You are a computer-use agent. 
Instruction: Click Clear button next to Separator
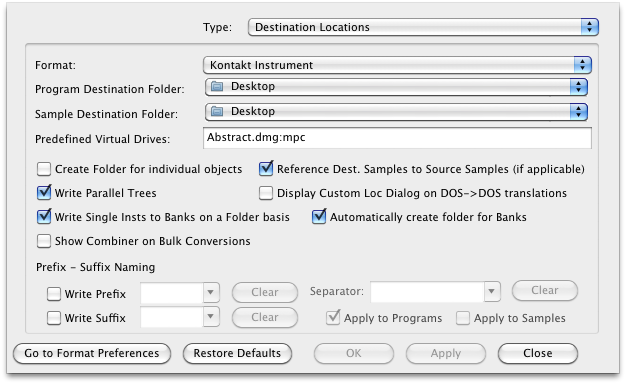tap(545, 290)
